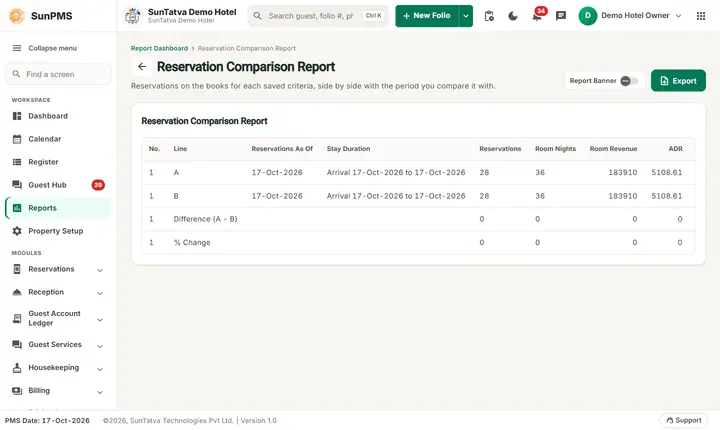Switch to dark mode via moon icon
This screenshot has width=720, height=430.
click(x=513, y=16)
